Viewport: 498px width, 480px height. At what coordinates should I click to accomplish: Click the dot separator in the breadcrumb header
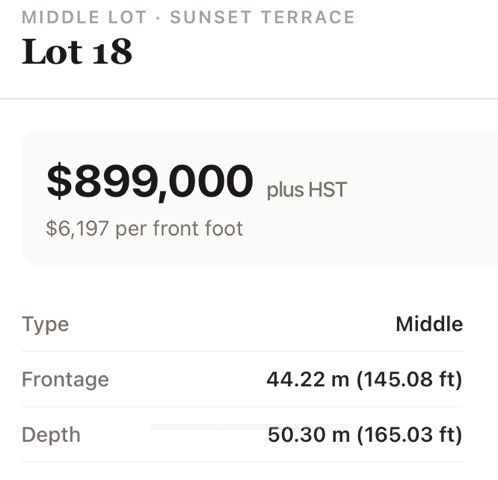158,18
